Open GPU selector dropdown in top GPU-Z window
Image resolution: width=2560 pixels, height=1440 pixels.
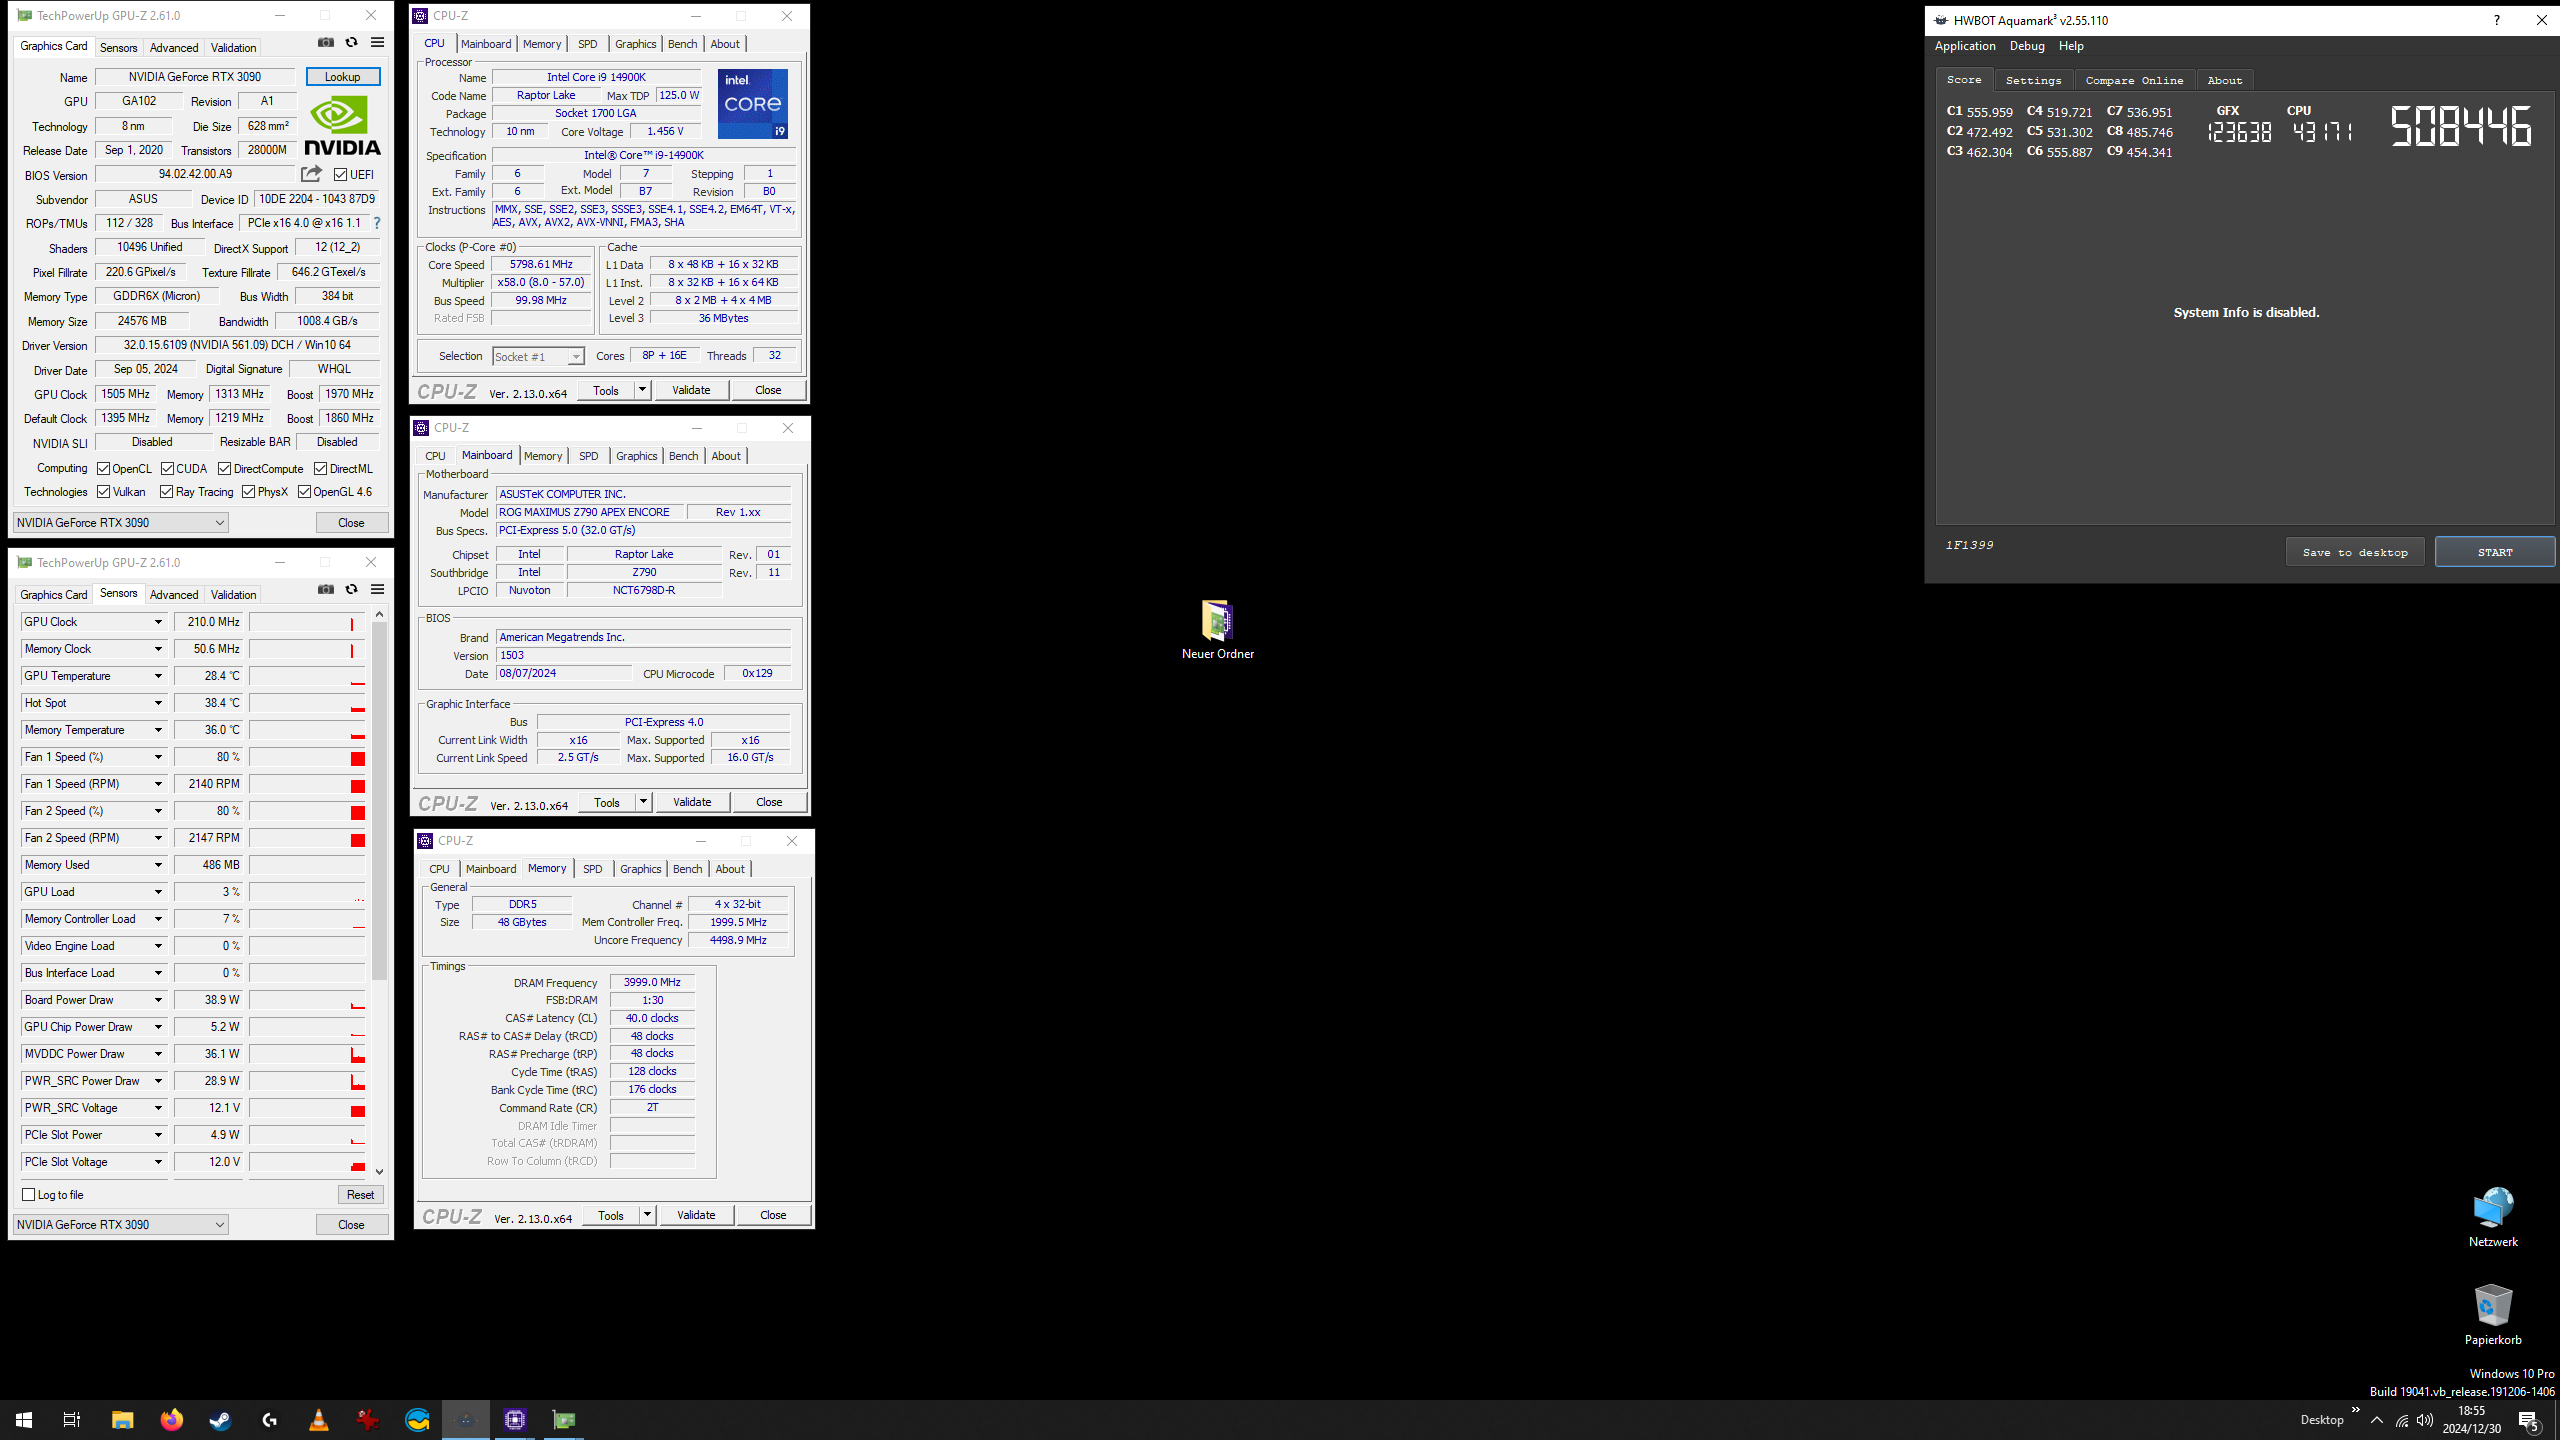[121, 522]
